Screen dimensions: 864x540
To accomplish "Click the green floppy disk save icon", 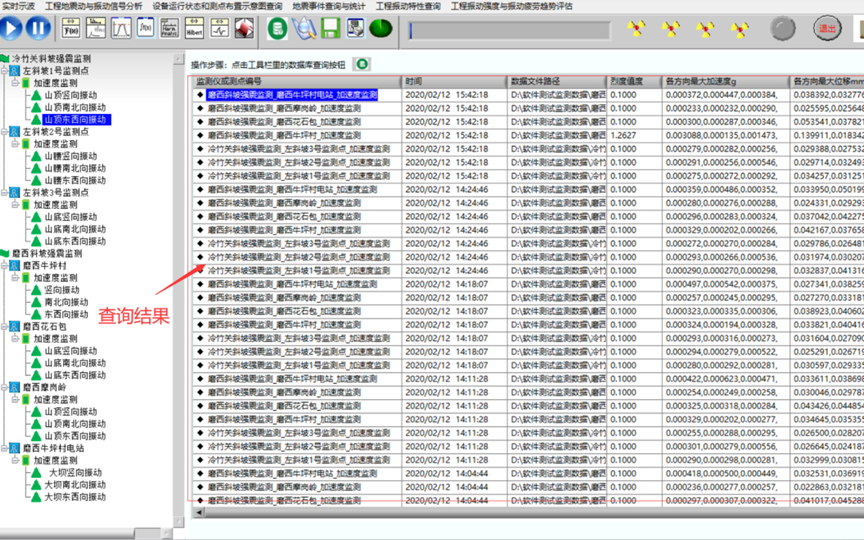I will click(x=330, y=29).
